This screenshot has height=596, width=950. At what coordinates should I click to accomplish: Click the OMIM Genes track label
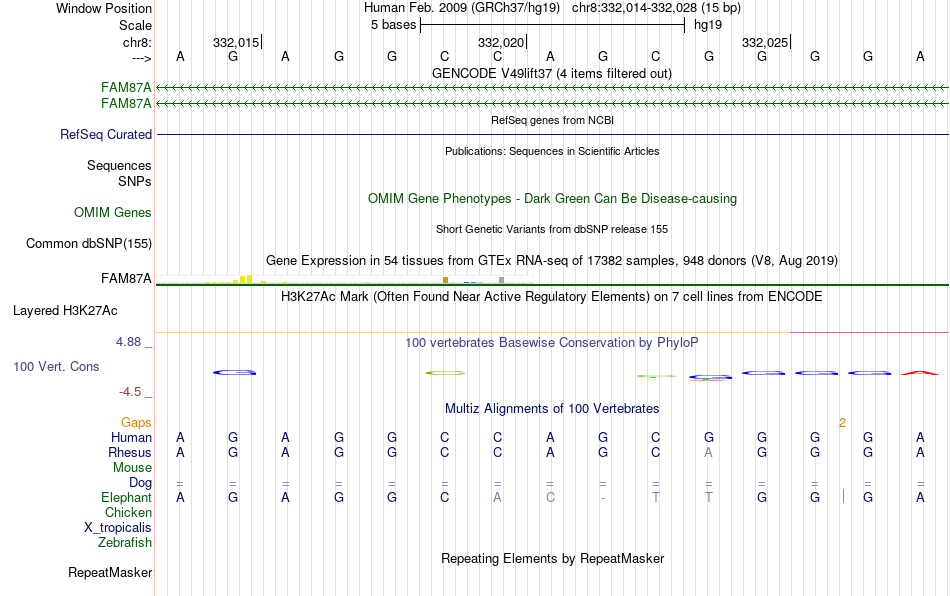coord(112,213)
